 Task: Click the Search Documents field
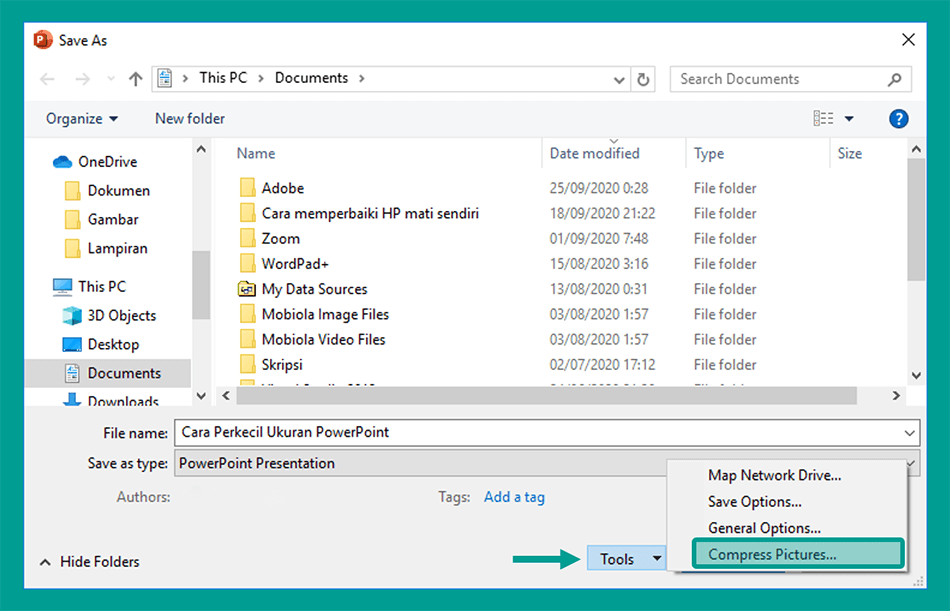(780, 79)
